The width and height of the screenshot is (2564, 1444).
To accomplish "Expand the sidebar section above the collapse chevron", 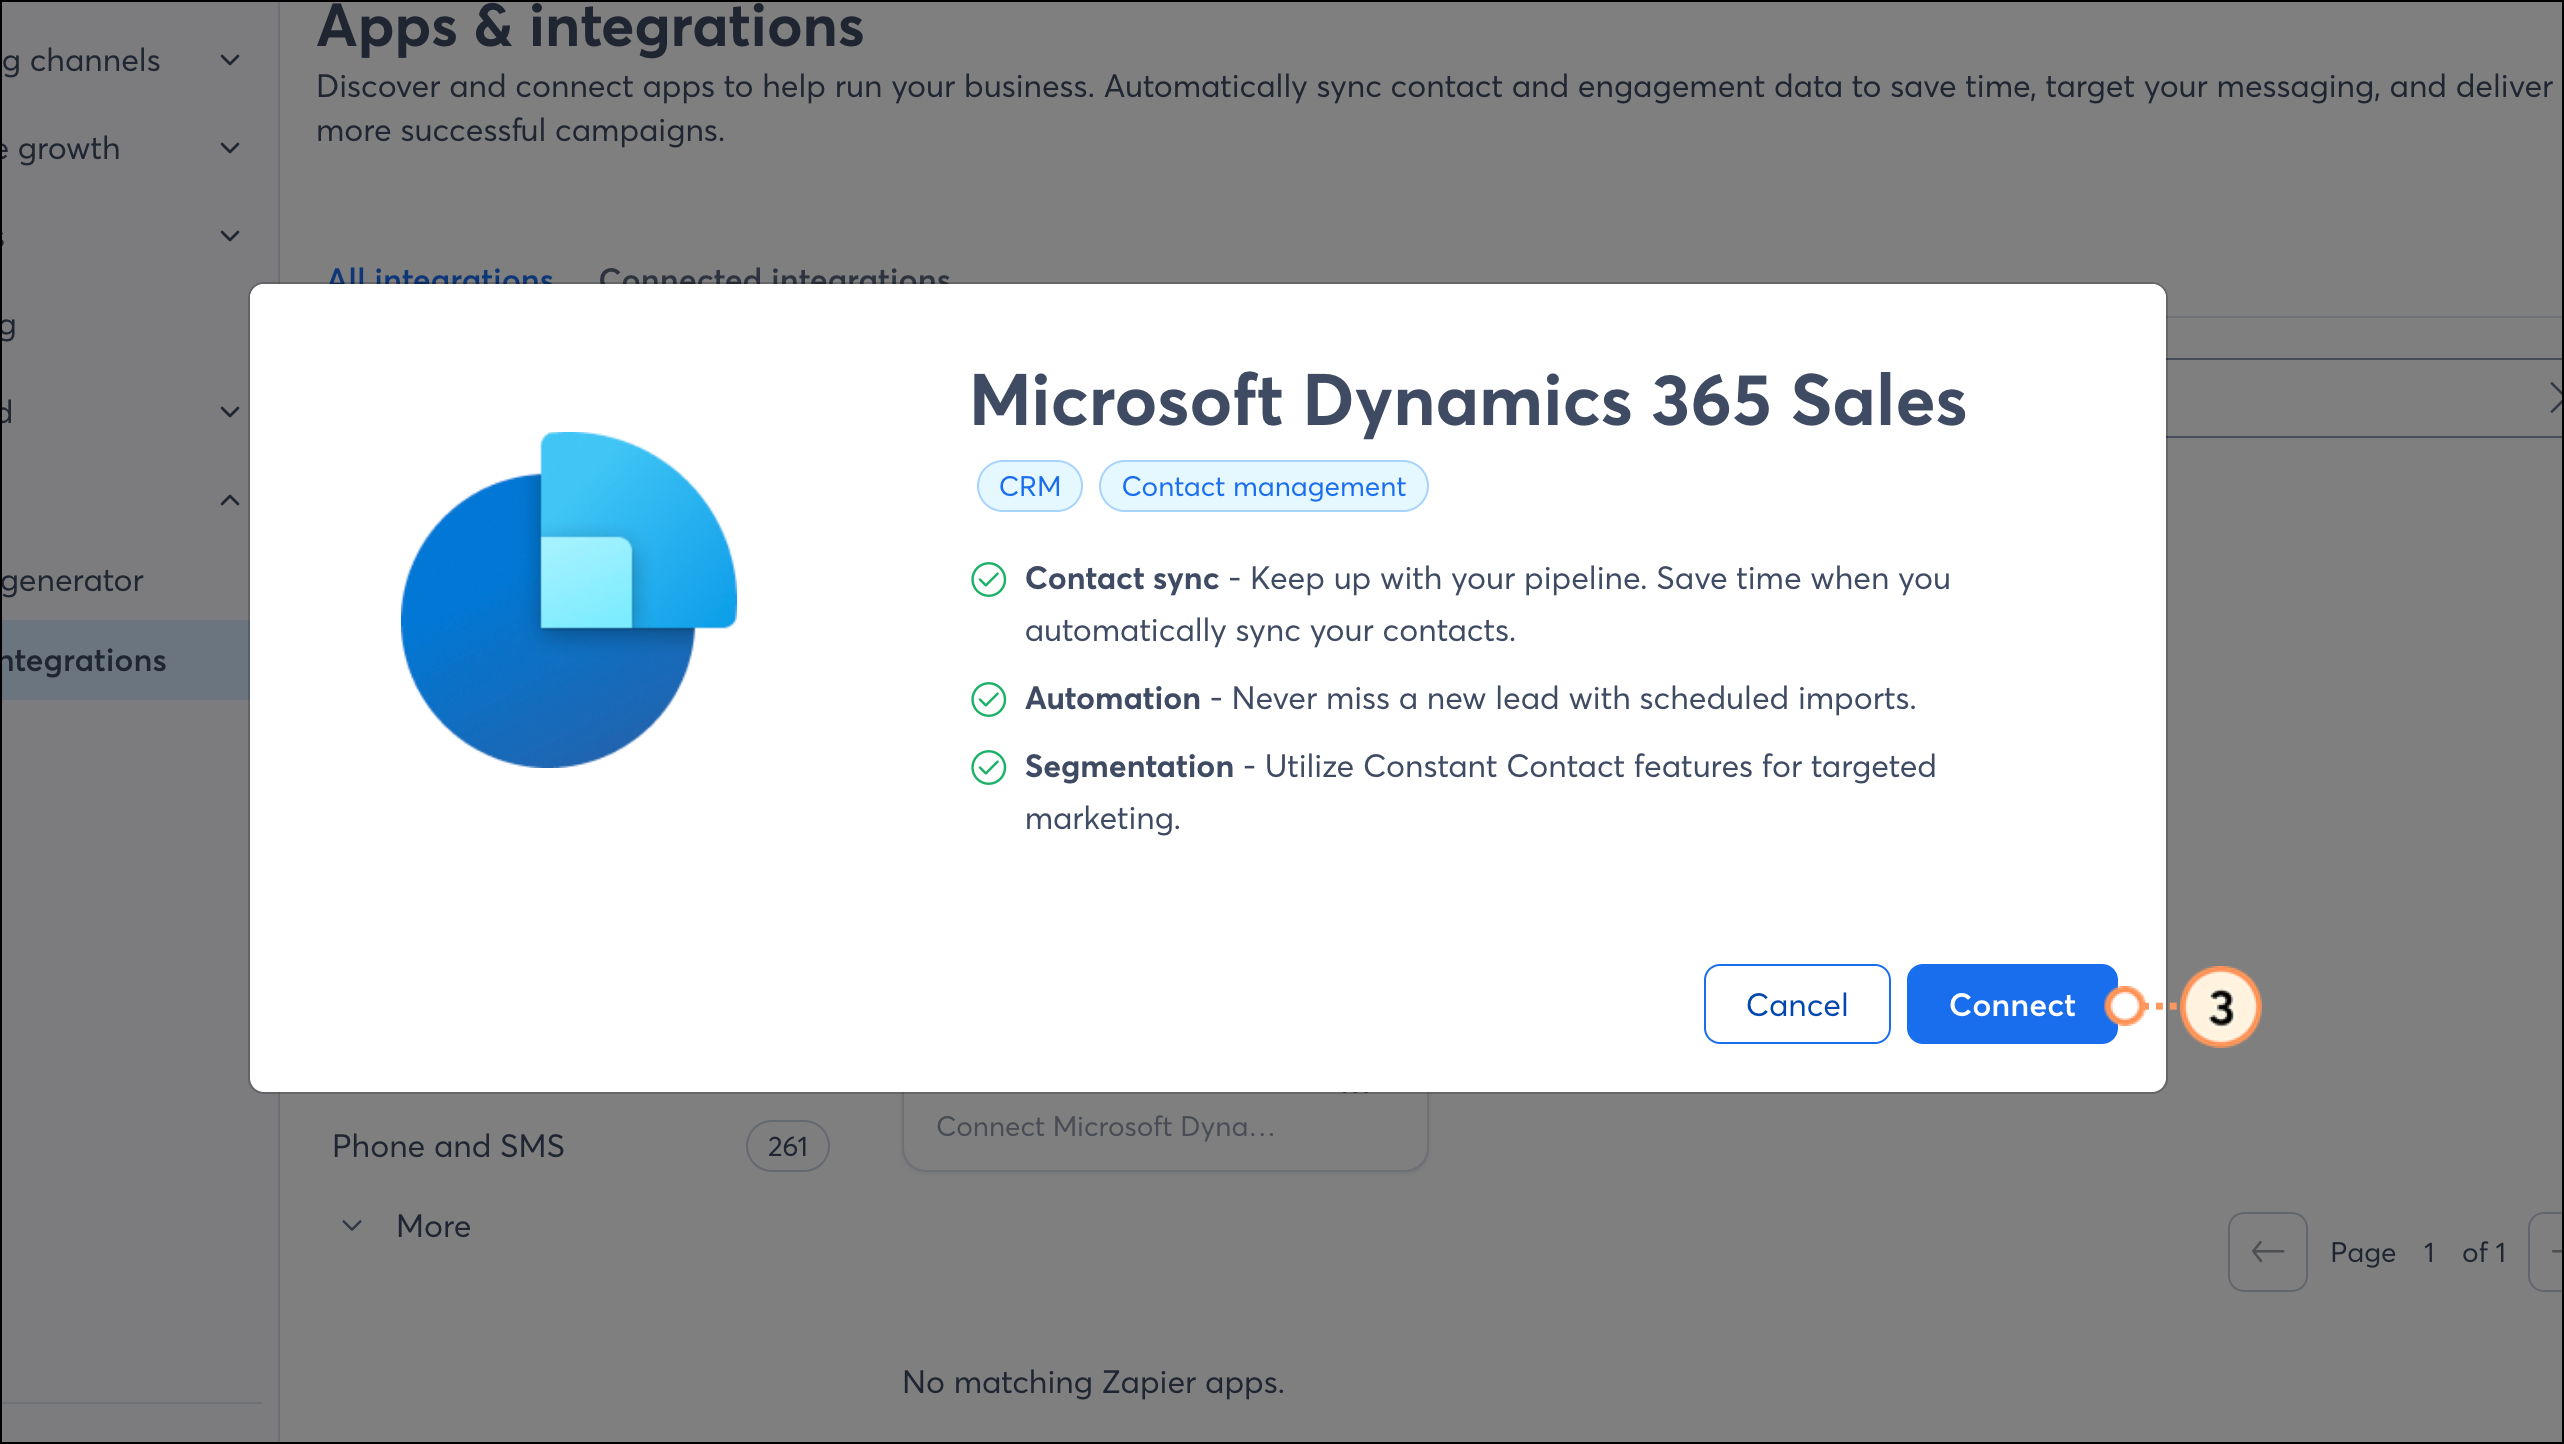I will [x=230, y=412].
